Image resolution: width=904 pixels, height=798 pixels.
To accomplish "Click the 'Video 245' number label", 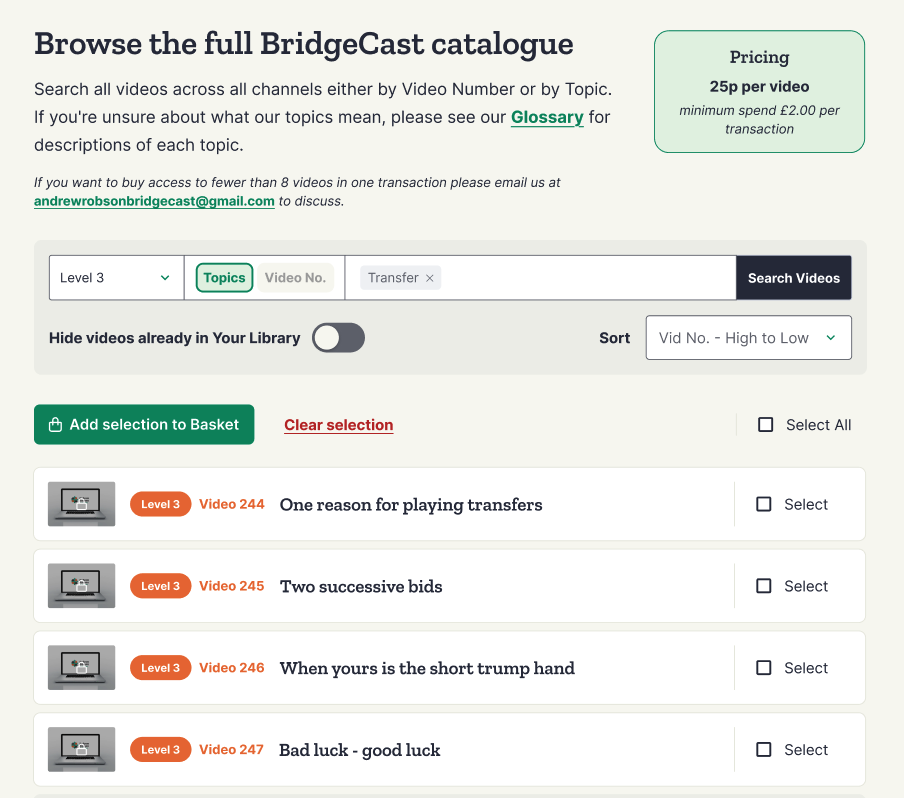I will click(232, 586).
